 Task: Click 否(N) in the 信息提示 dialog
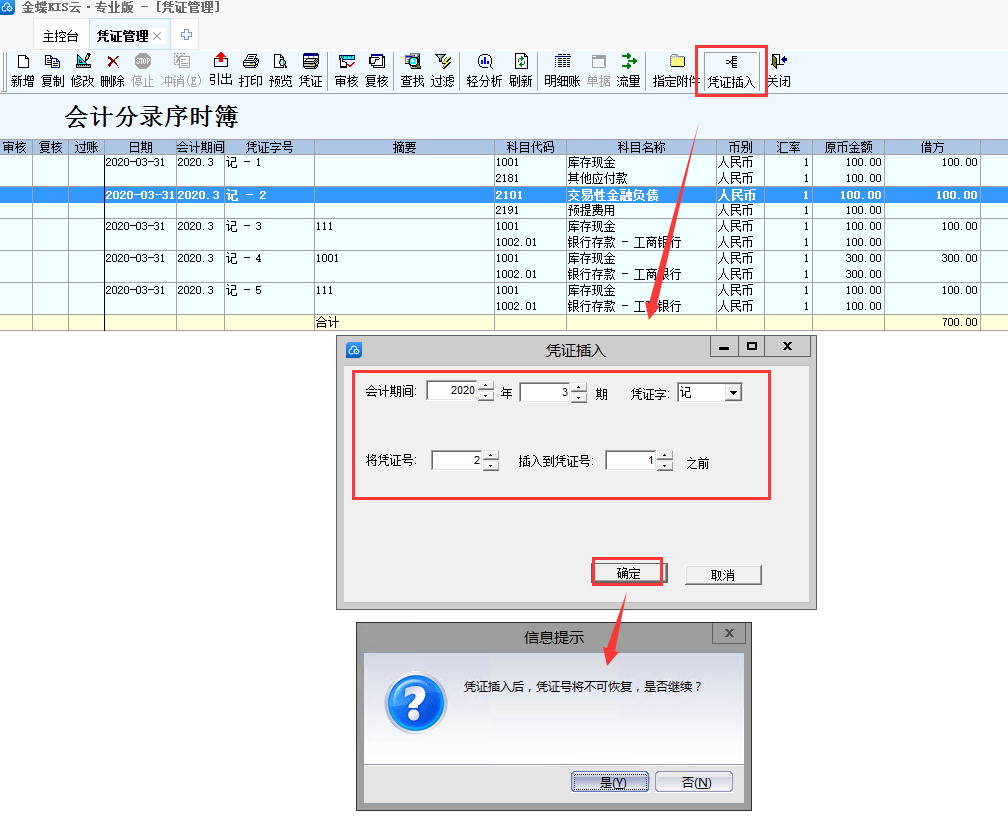click(696, 782)
